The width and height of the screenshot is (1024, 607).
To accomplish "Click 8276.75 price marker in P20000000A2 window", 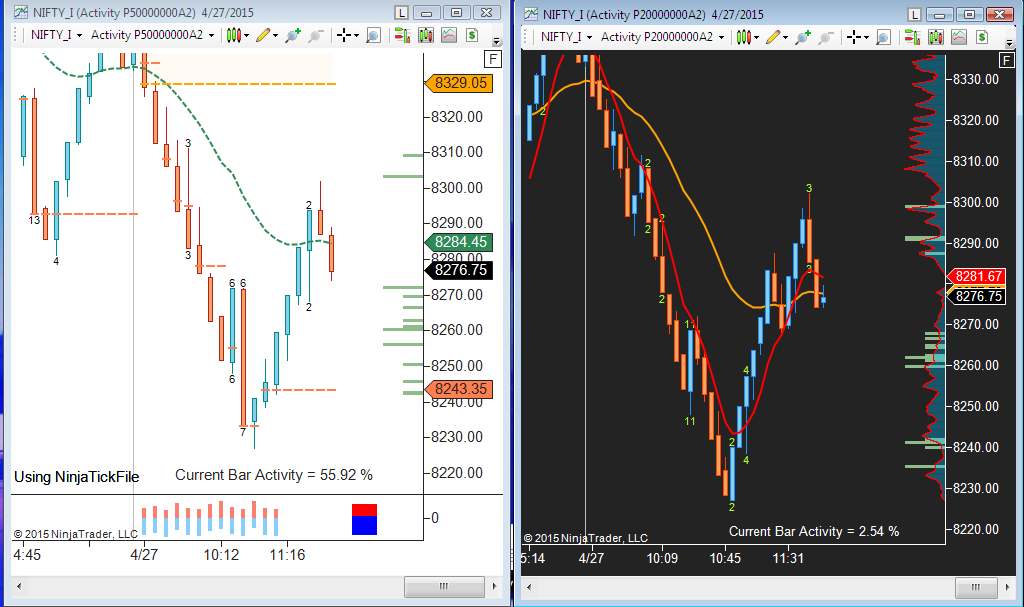I will click(x=976, y=296).
